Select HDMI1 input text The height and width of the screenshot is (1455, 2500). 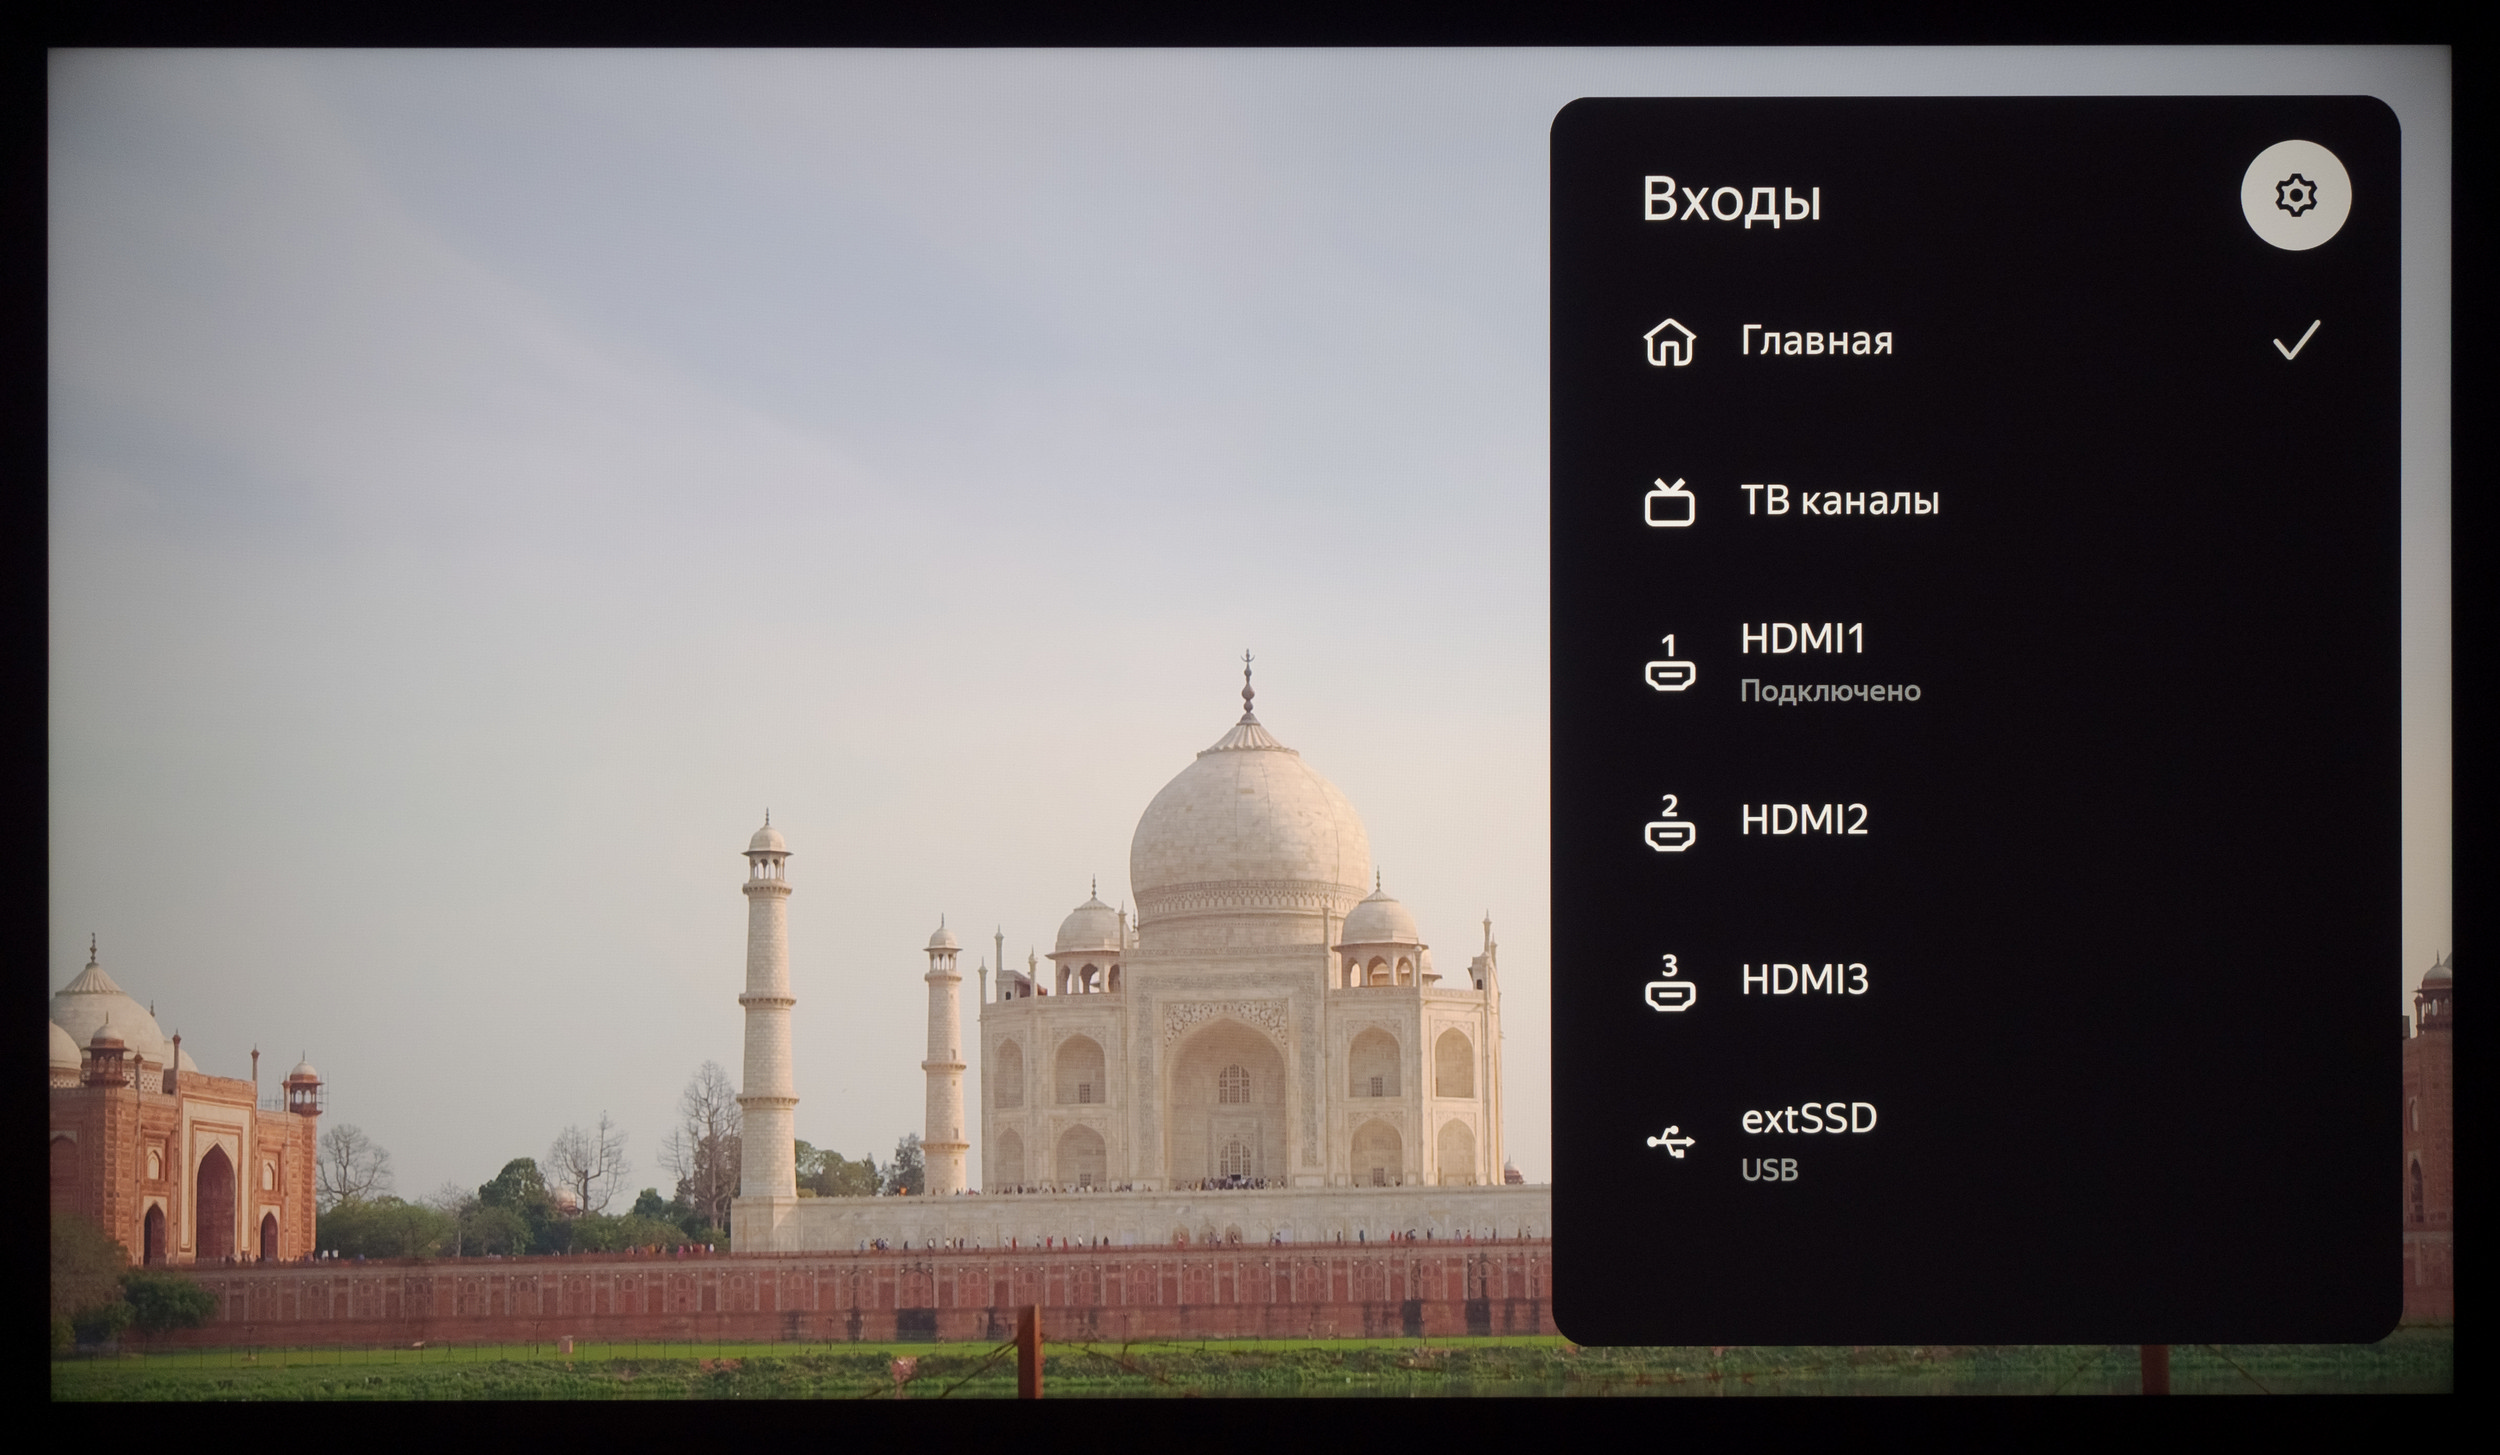click(1802, 640)
